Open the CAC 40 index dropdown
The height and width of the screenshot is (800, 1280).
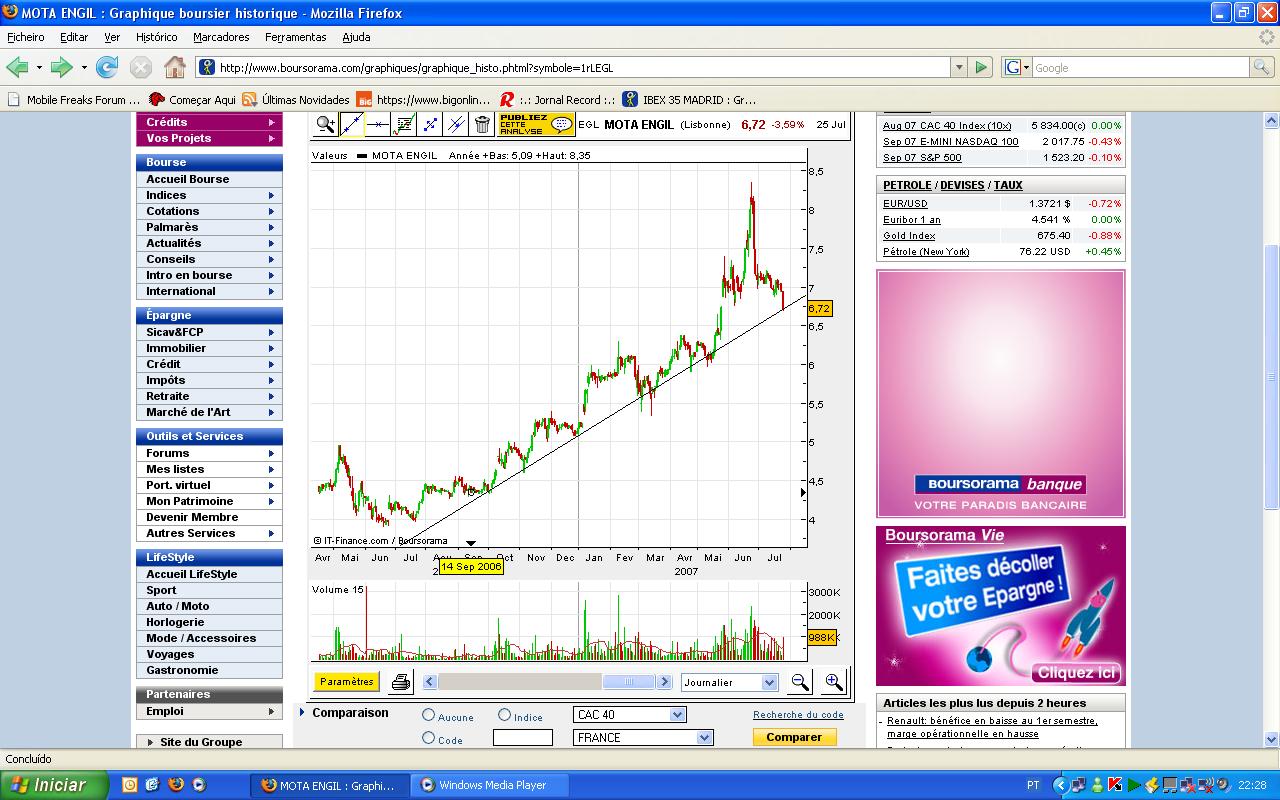pos(630,715)
